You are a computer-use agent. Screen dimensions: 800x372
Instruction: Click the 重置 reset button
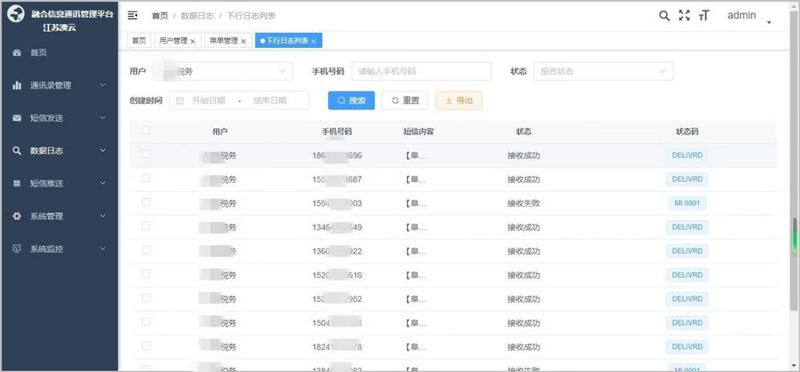405,101
